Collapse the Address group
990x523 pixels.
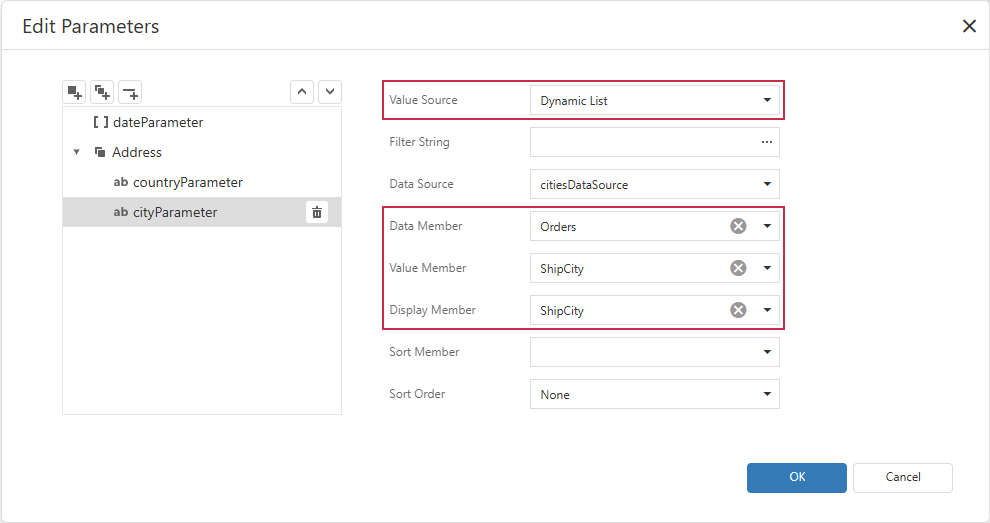click(76, 152)
